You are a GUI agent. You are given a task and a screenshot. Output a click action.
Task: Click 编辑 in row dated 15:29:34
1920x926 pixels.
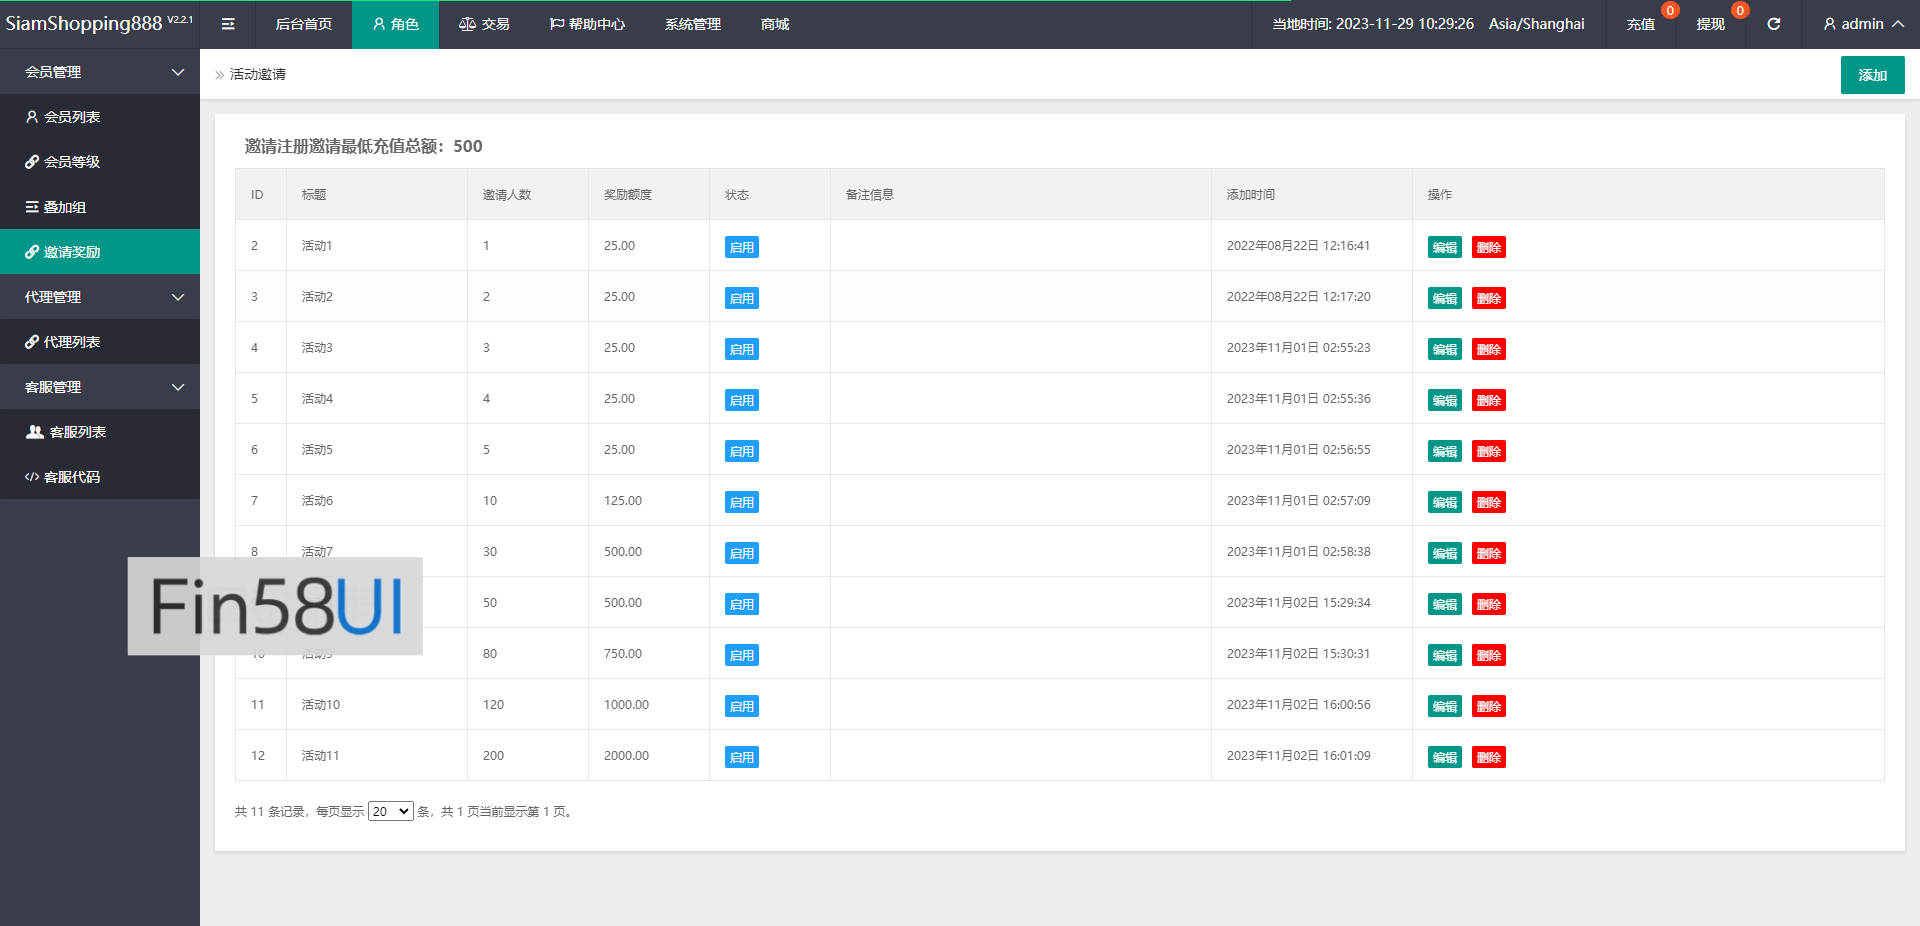click(1445, 604)
